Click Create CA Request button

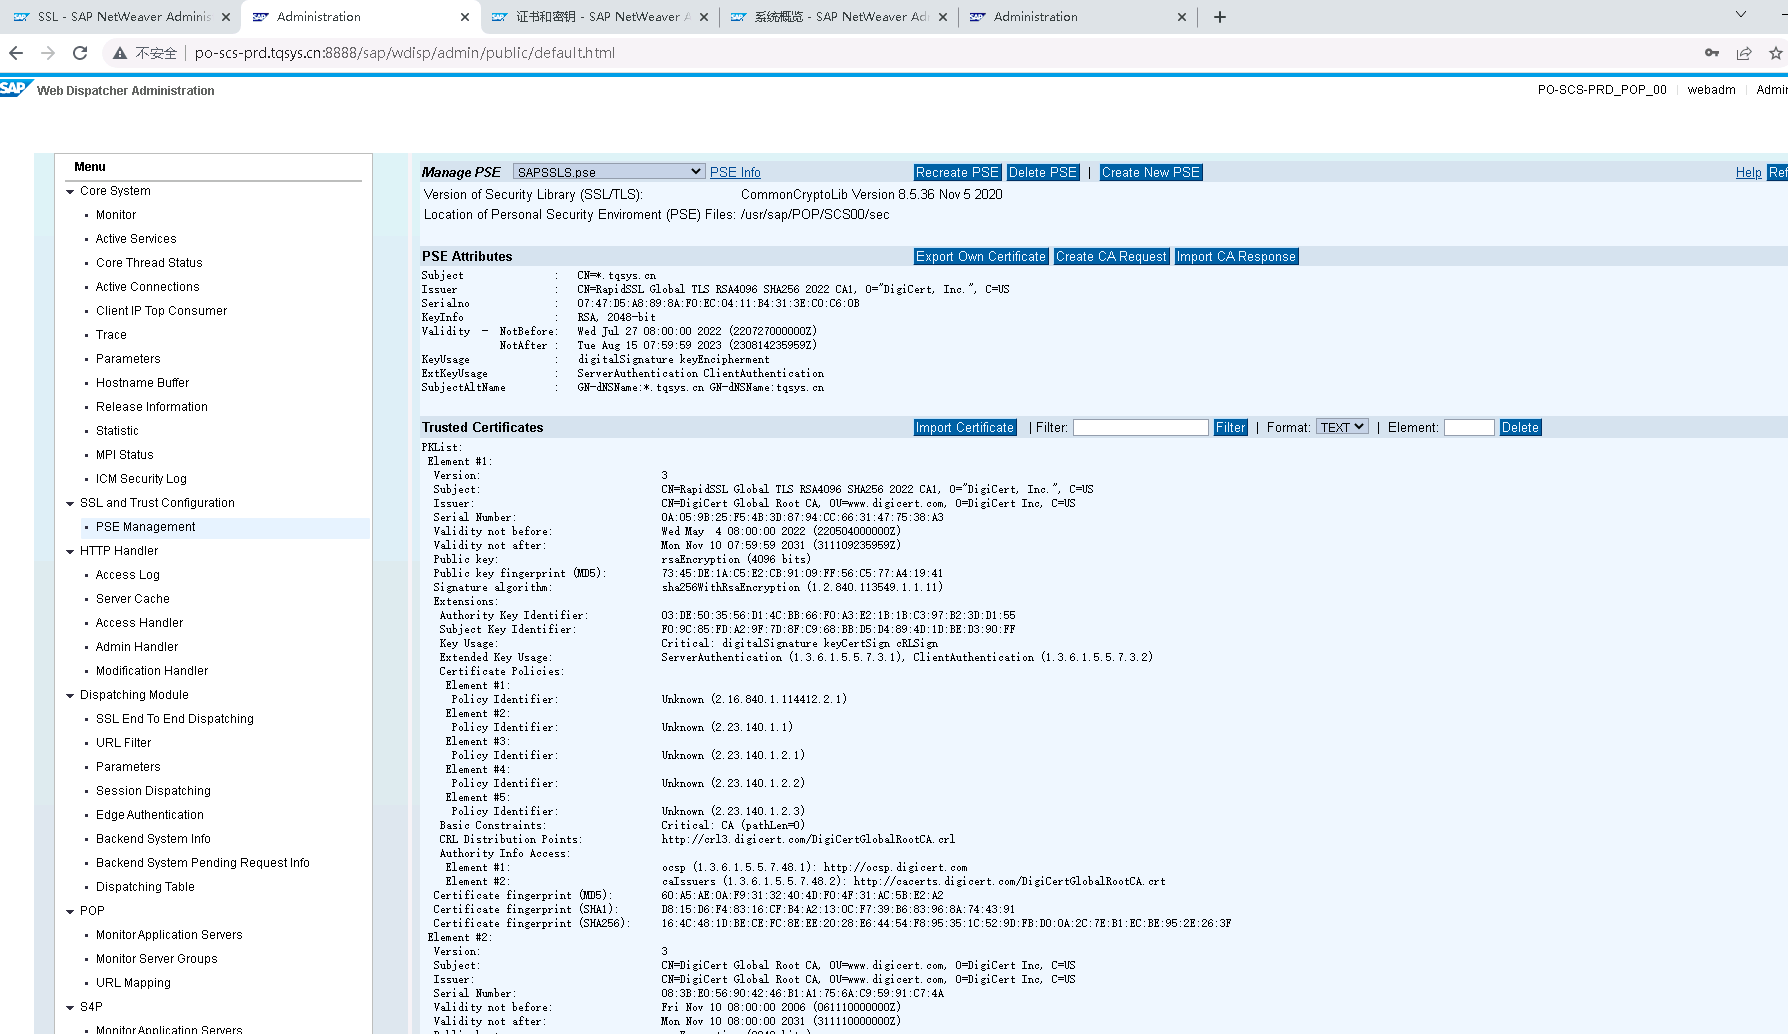(x=1111, y=257)
